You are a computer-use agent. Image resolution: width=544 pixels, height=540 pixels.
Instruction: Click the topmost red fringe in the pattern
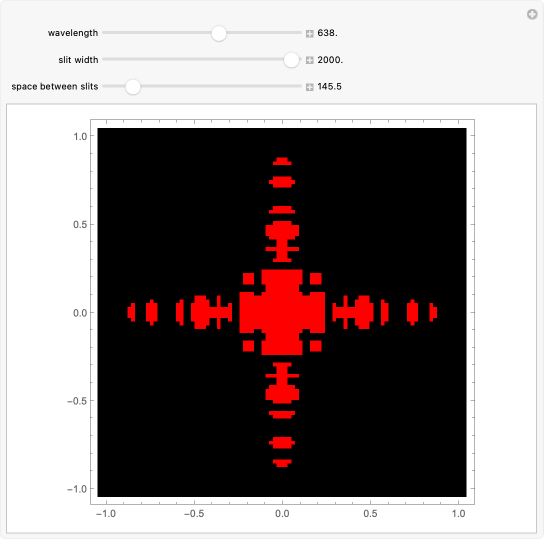(282, 161)
